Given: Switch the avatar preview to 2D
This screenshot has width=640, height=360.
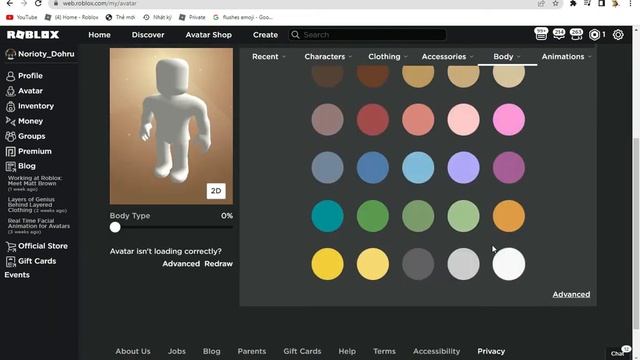Looking at the screenshot, I should tap(216, 191).
